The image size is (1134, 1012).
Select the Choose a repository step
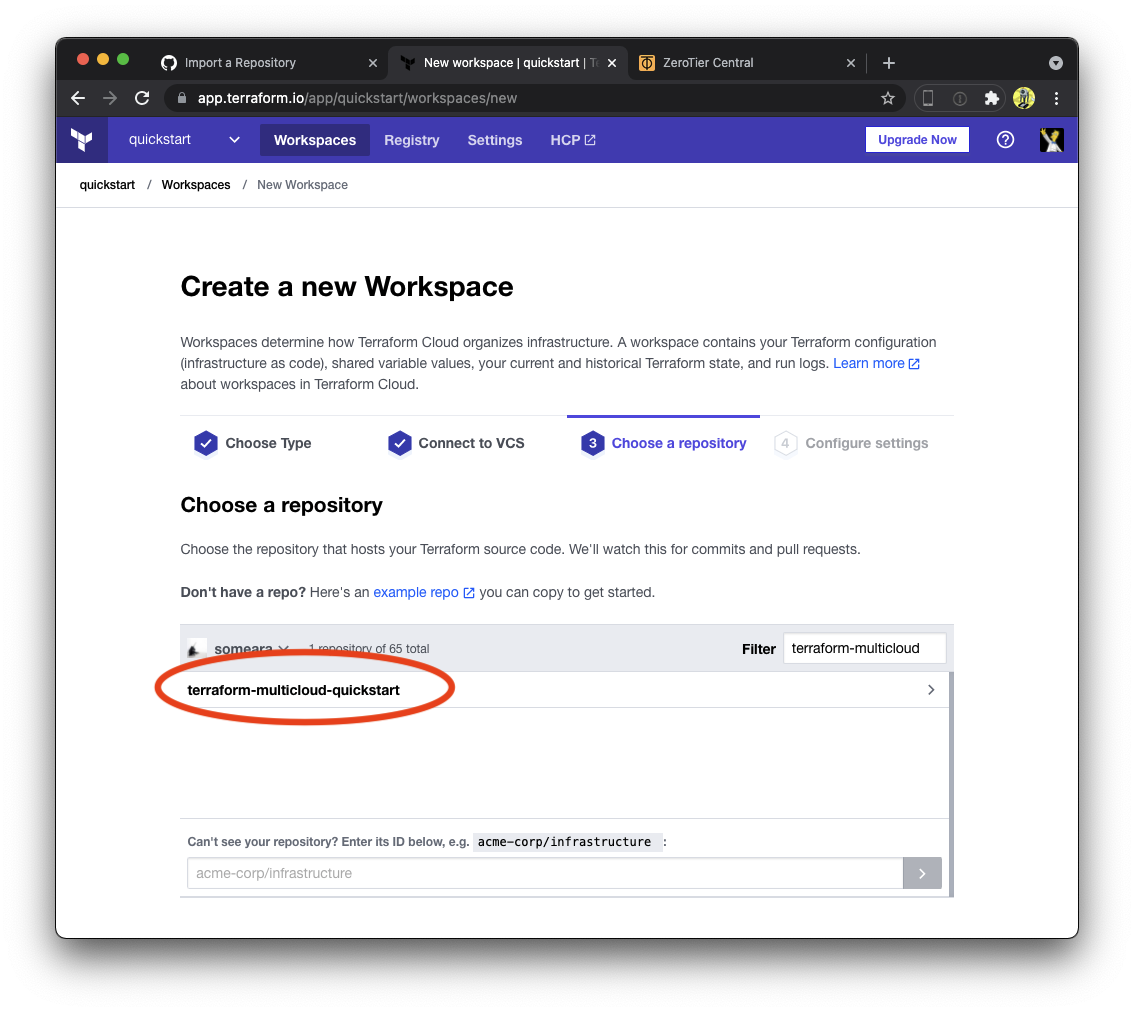663,443
